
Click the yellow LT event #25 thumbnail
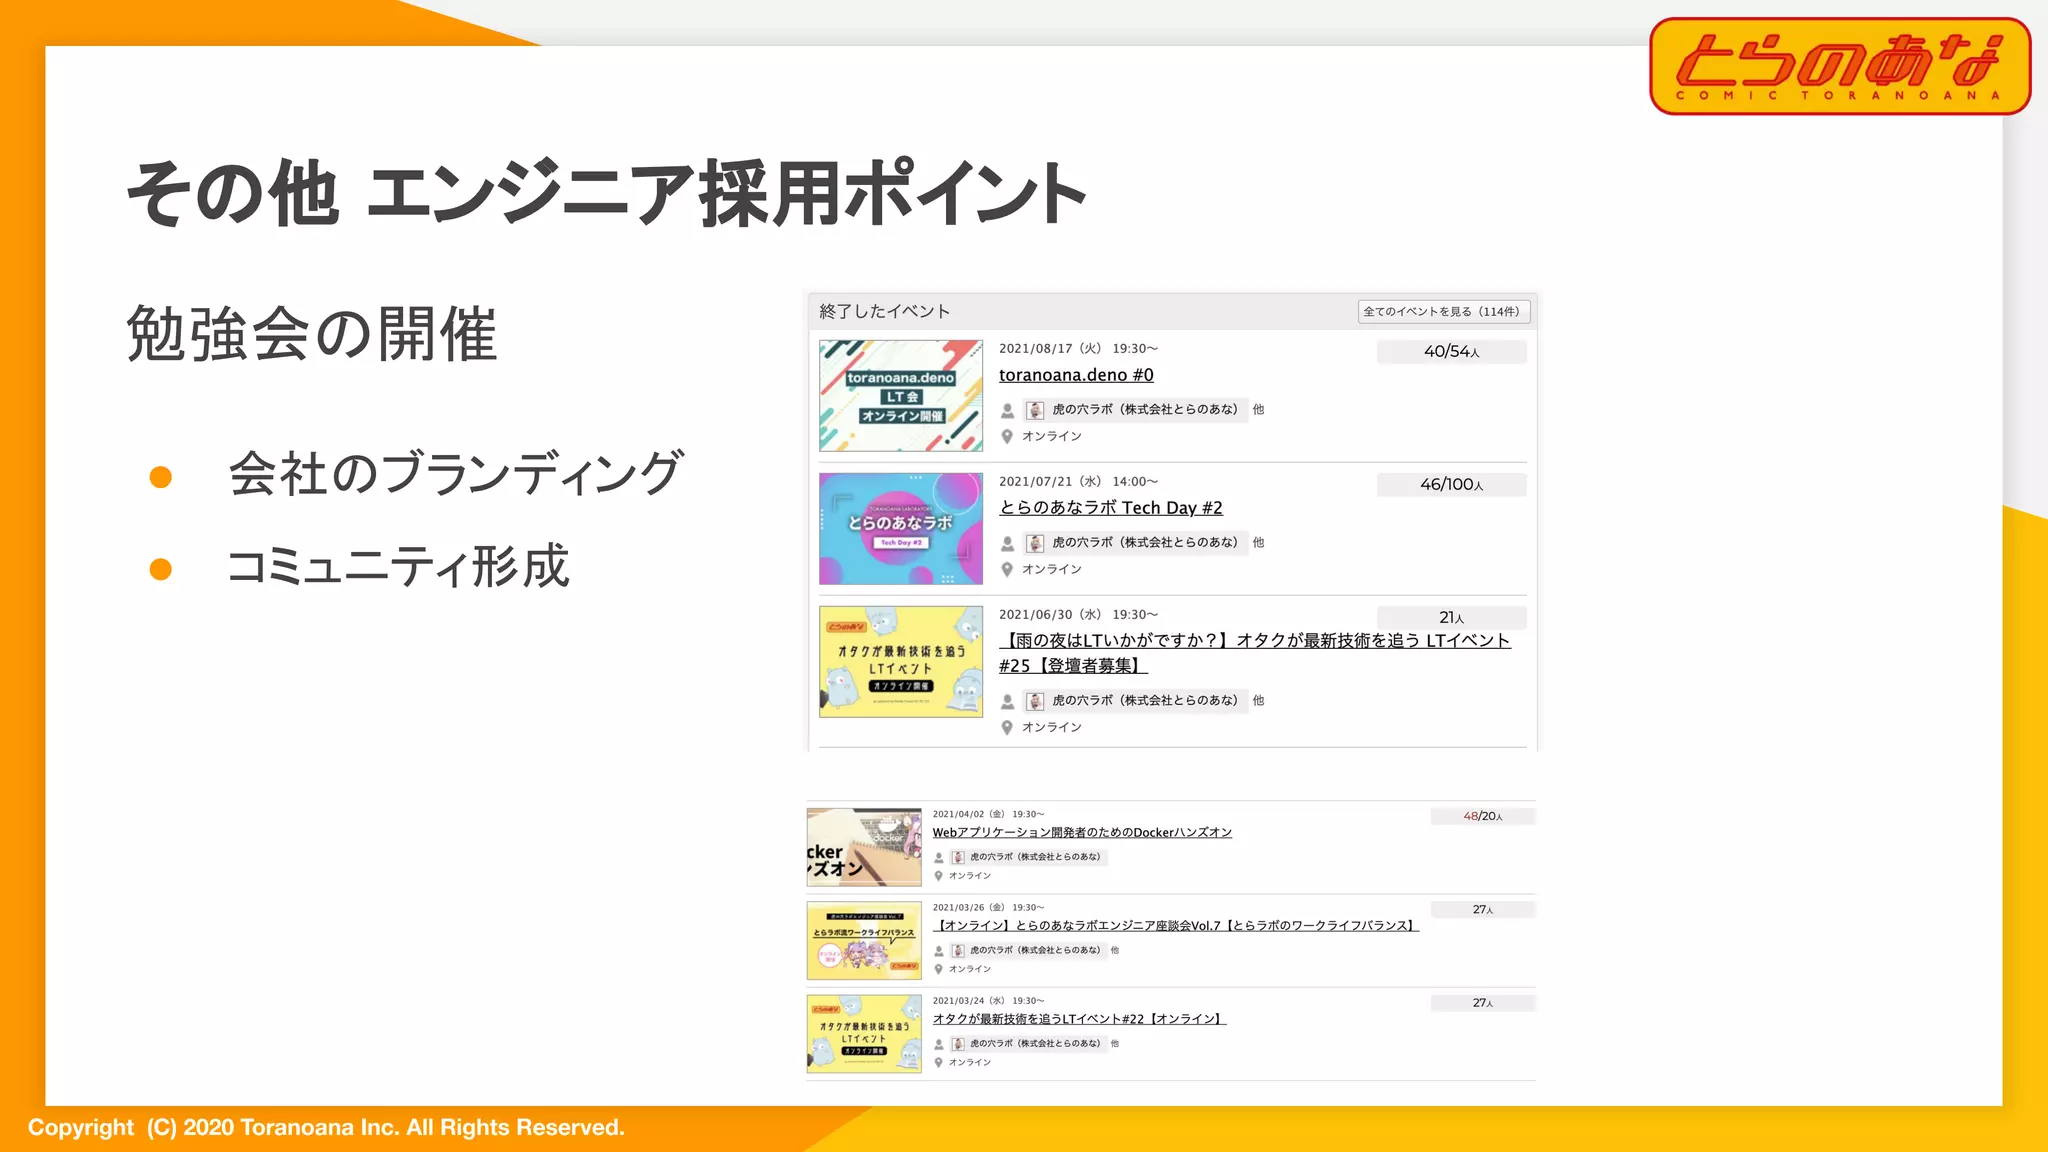click(x=901, y=661)
